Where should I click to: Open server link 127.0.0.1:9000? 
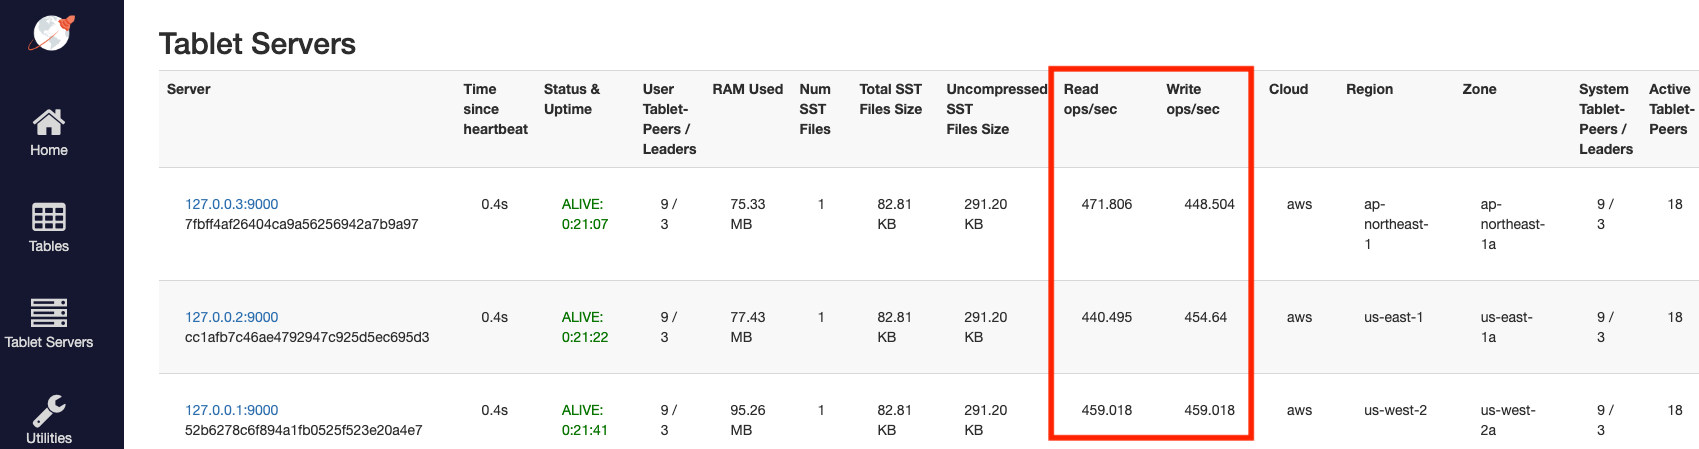click(231, 410)
